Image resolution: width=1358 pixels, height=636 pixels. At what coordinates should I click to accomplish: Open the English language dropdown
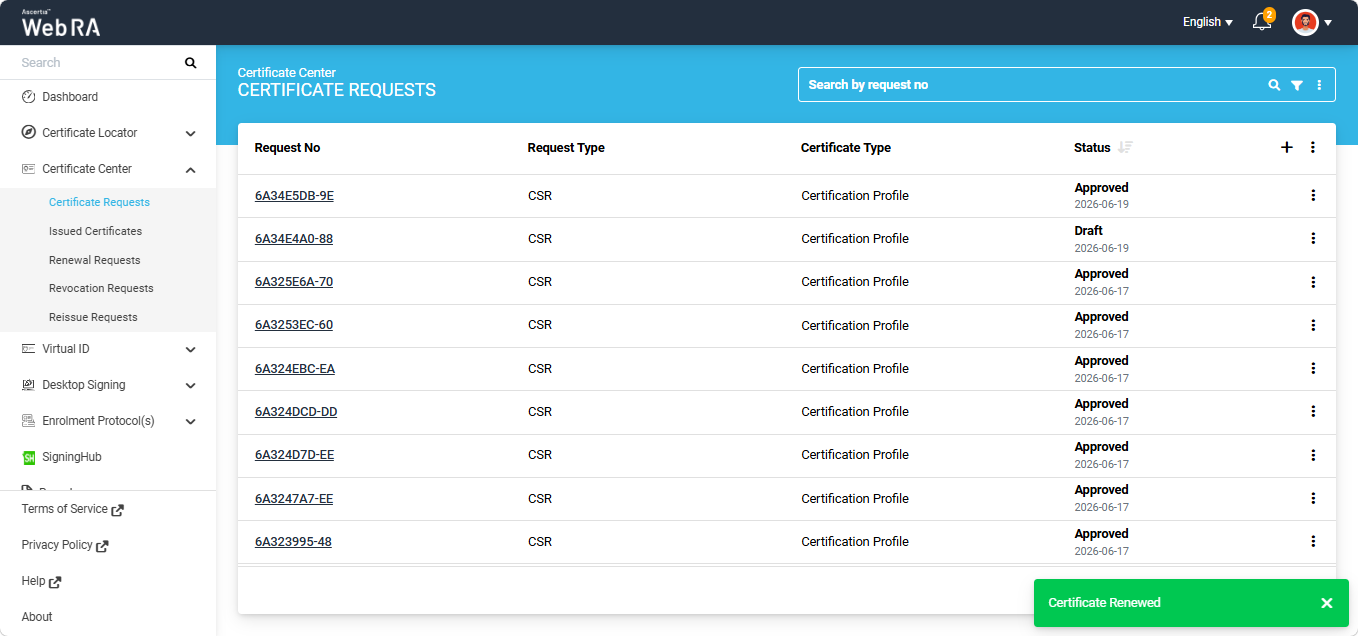tap(1207, 22)
